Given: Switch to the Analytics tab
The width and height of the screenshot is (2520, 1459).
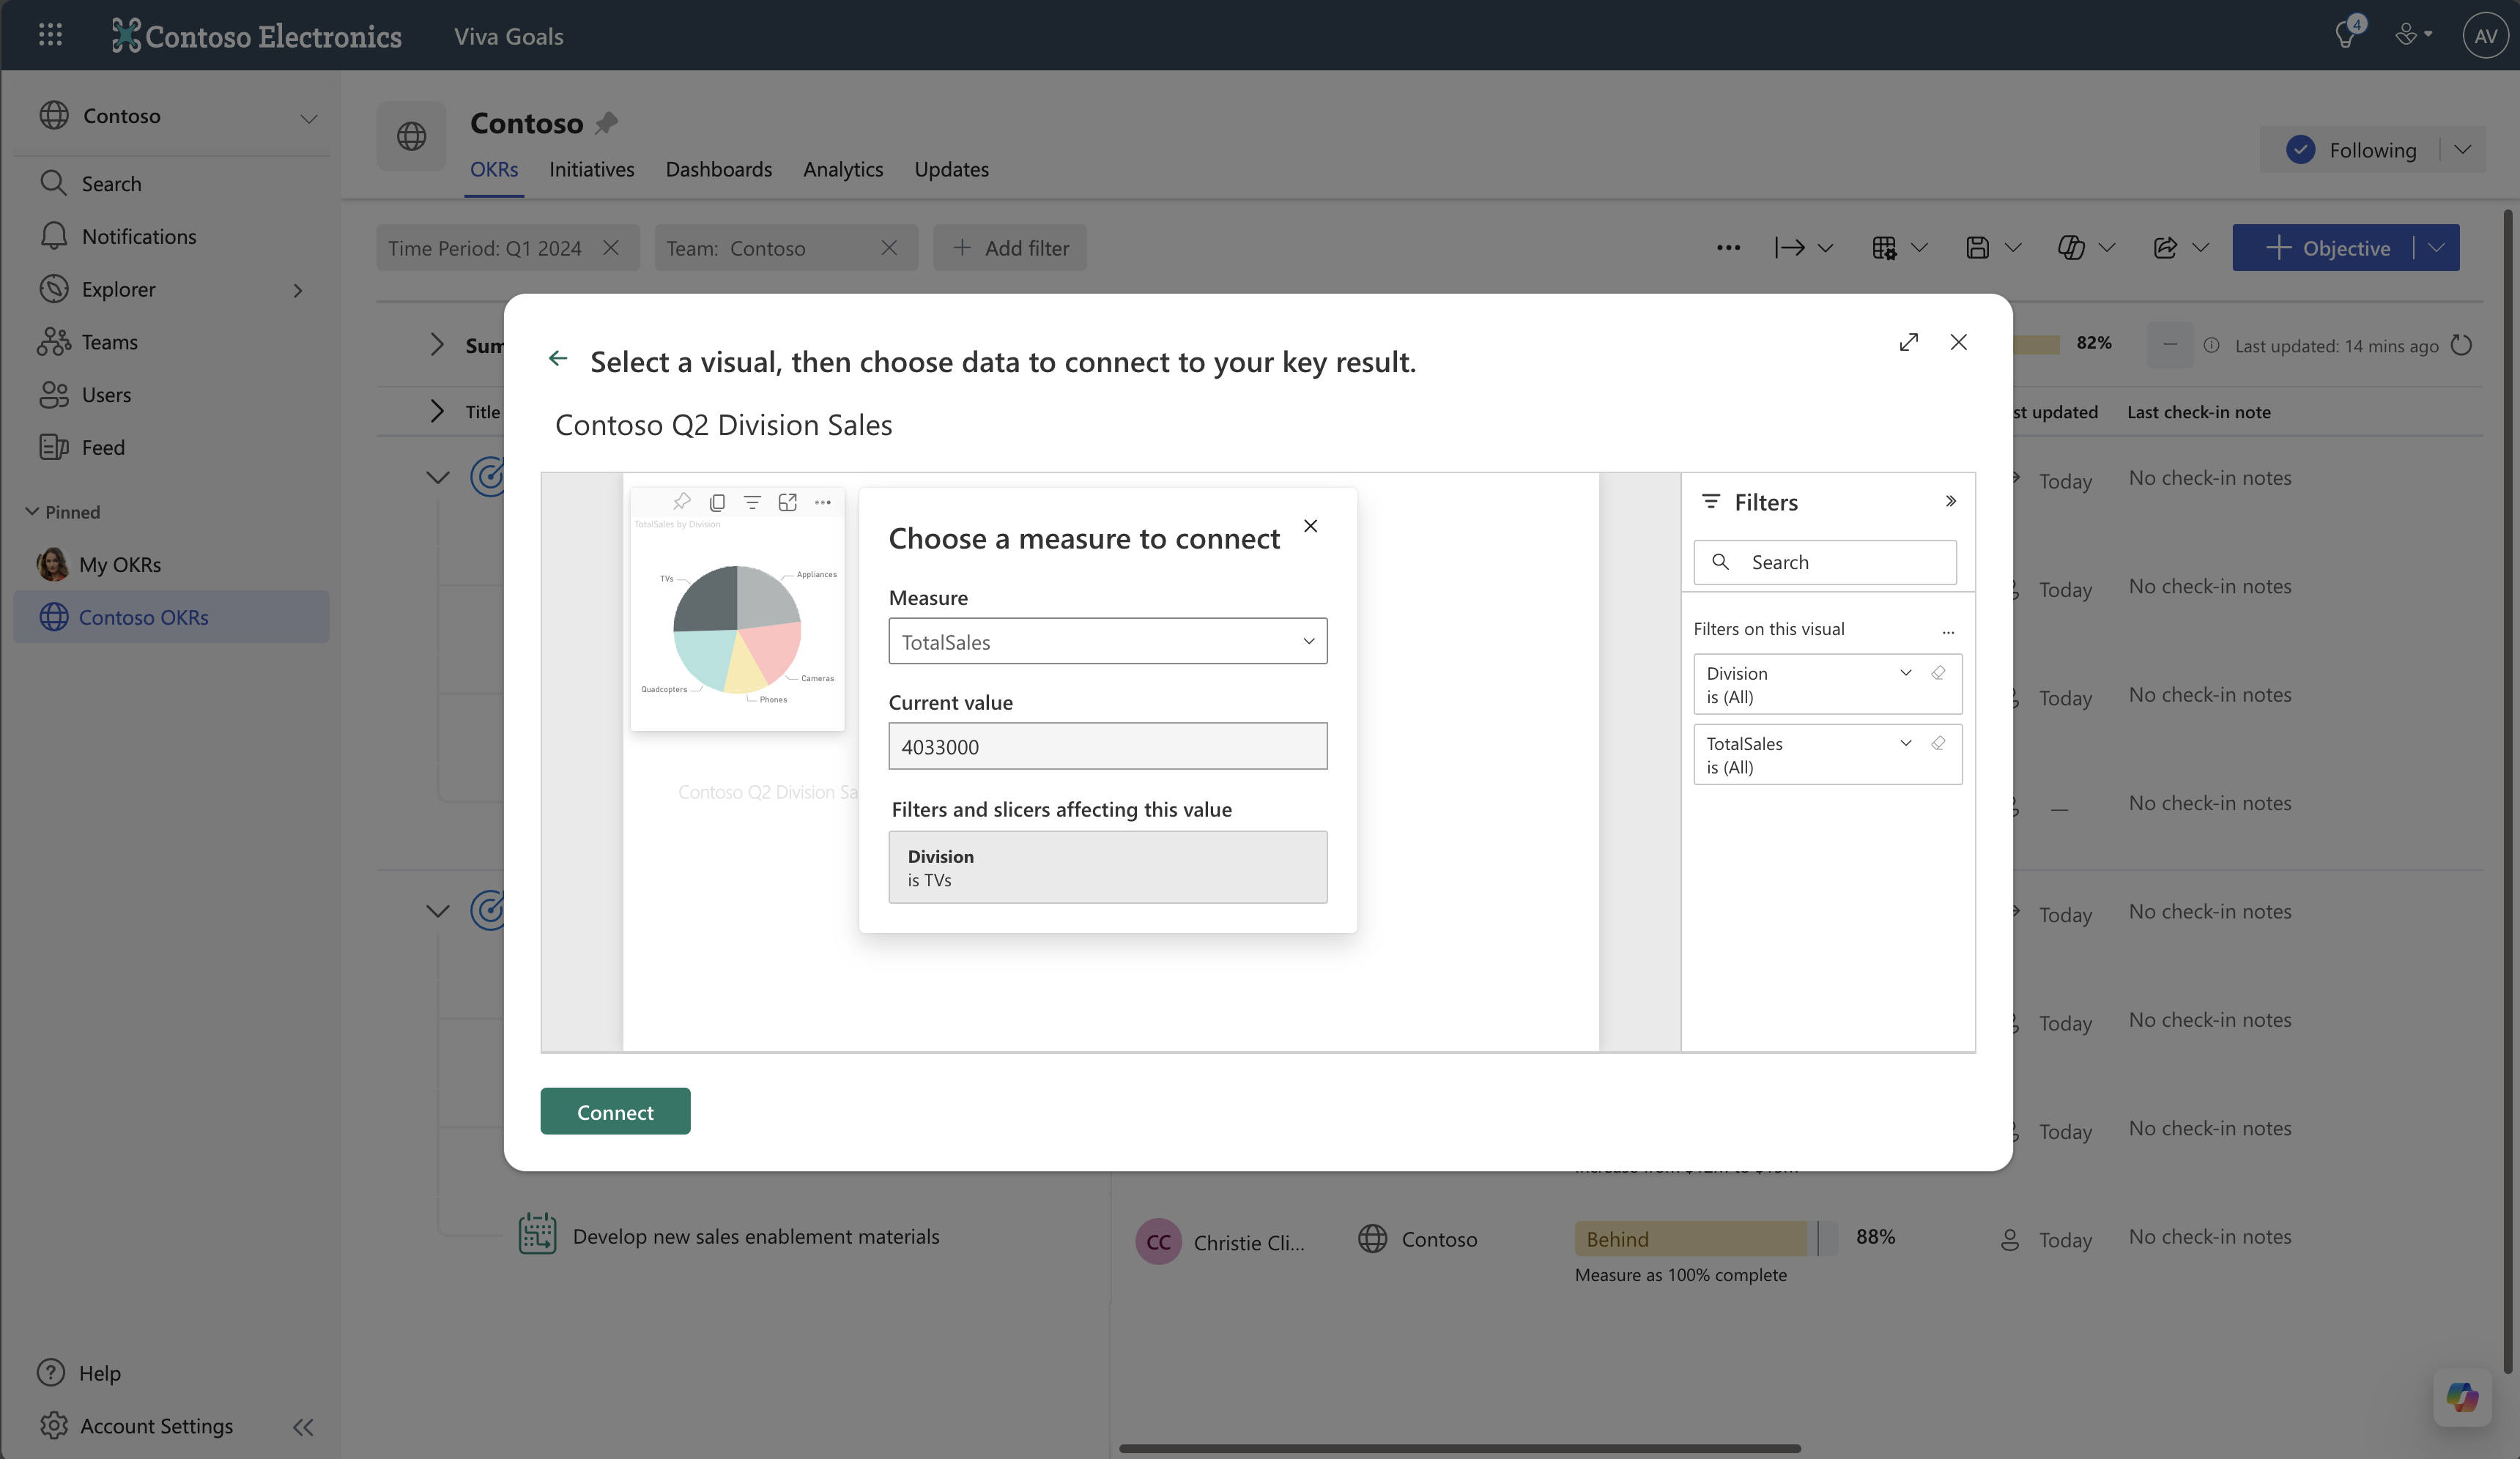Looking at the screenshot, I should point(842,169).
